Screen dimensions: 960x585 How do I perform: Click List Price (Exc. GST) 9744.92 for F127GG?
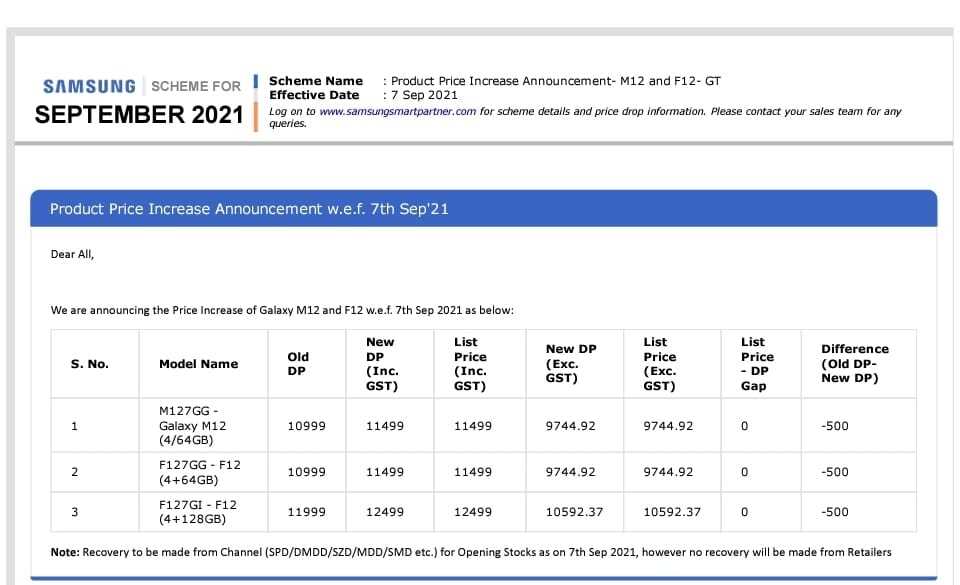pyautogui.click(x=668, y=472)
